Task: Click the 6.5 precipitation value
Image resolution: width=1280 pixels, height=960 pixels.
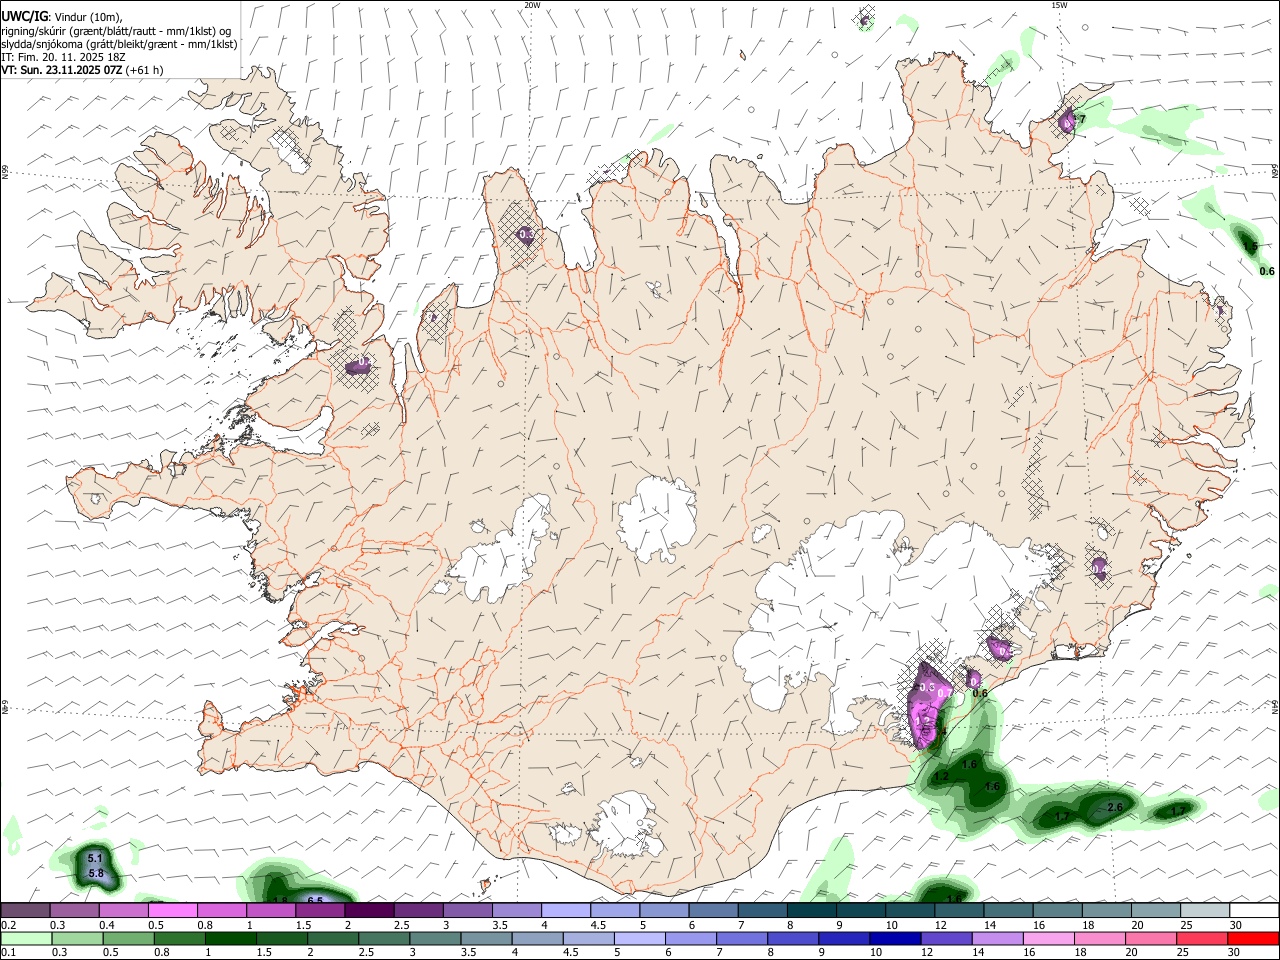Action: click(314, 901)
